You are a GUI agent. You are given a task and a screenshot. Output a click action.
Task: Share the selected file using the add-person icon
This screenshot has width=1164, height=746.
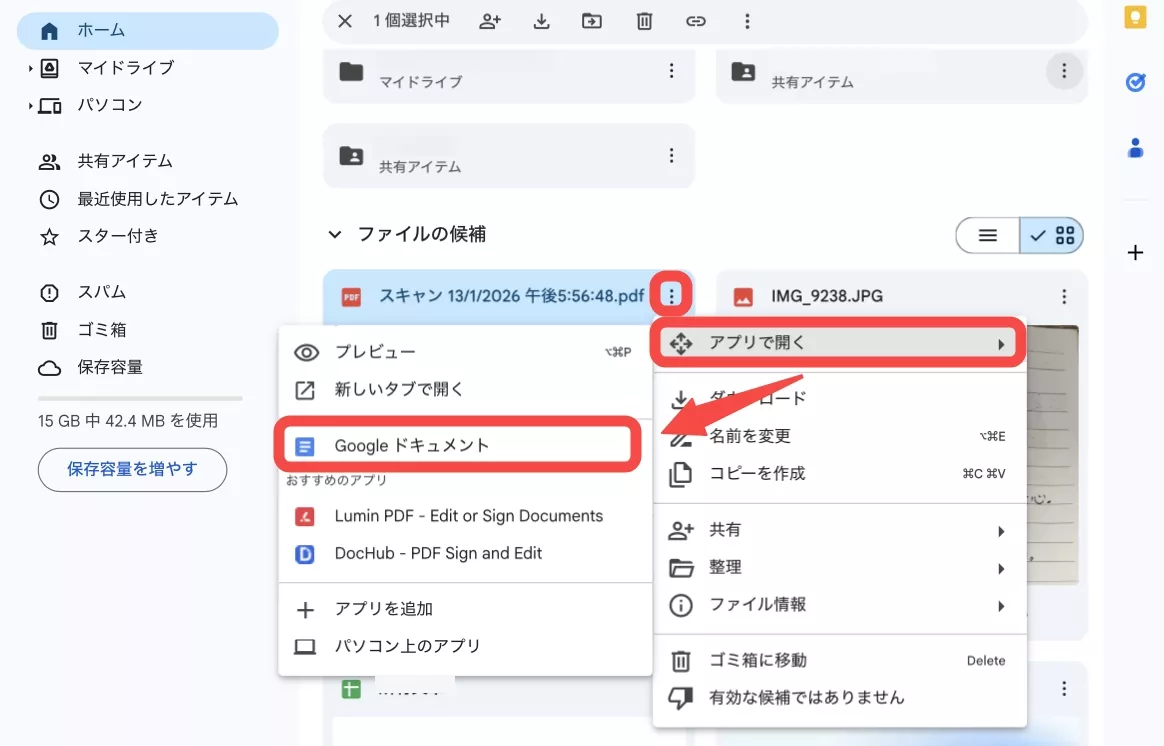click(x=491, y=21)
